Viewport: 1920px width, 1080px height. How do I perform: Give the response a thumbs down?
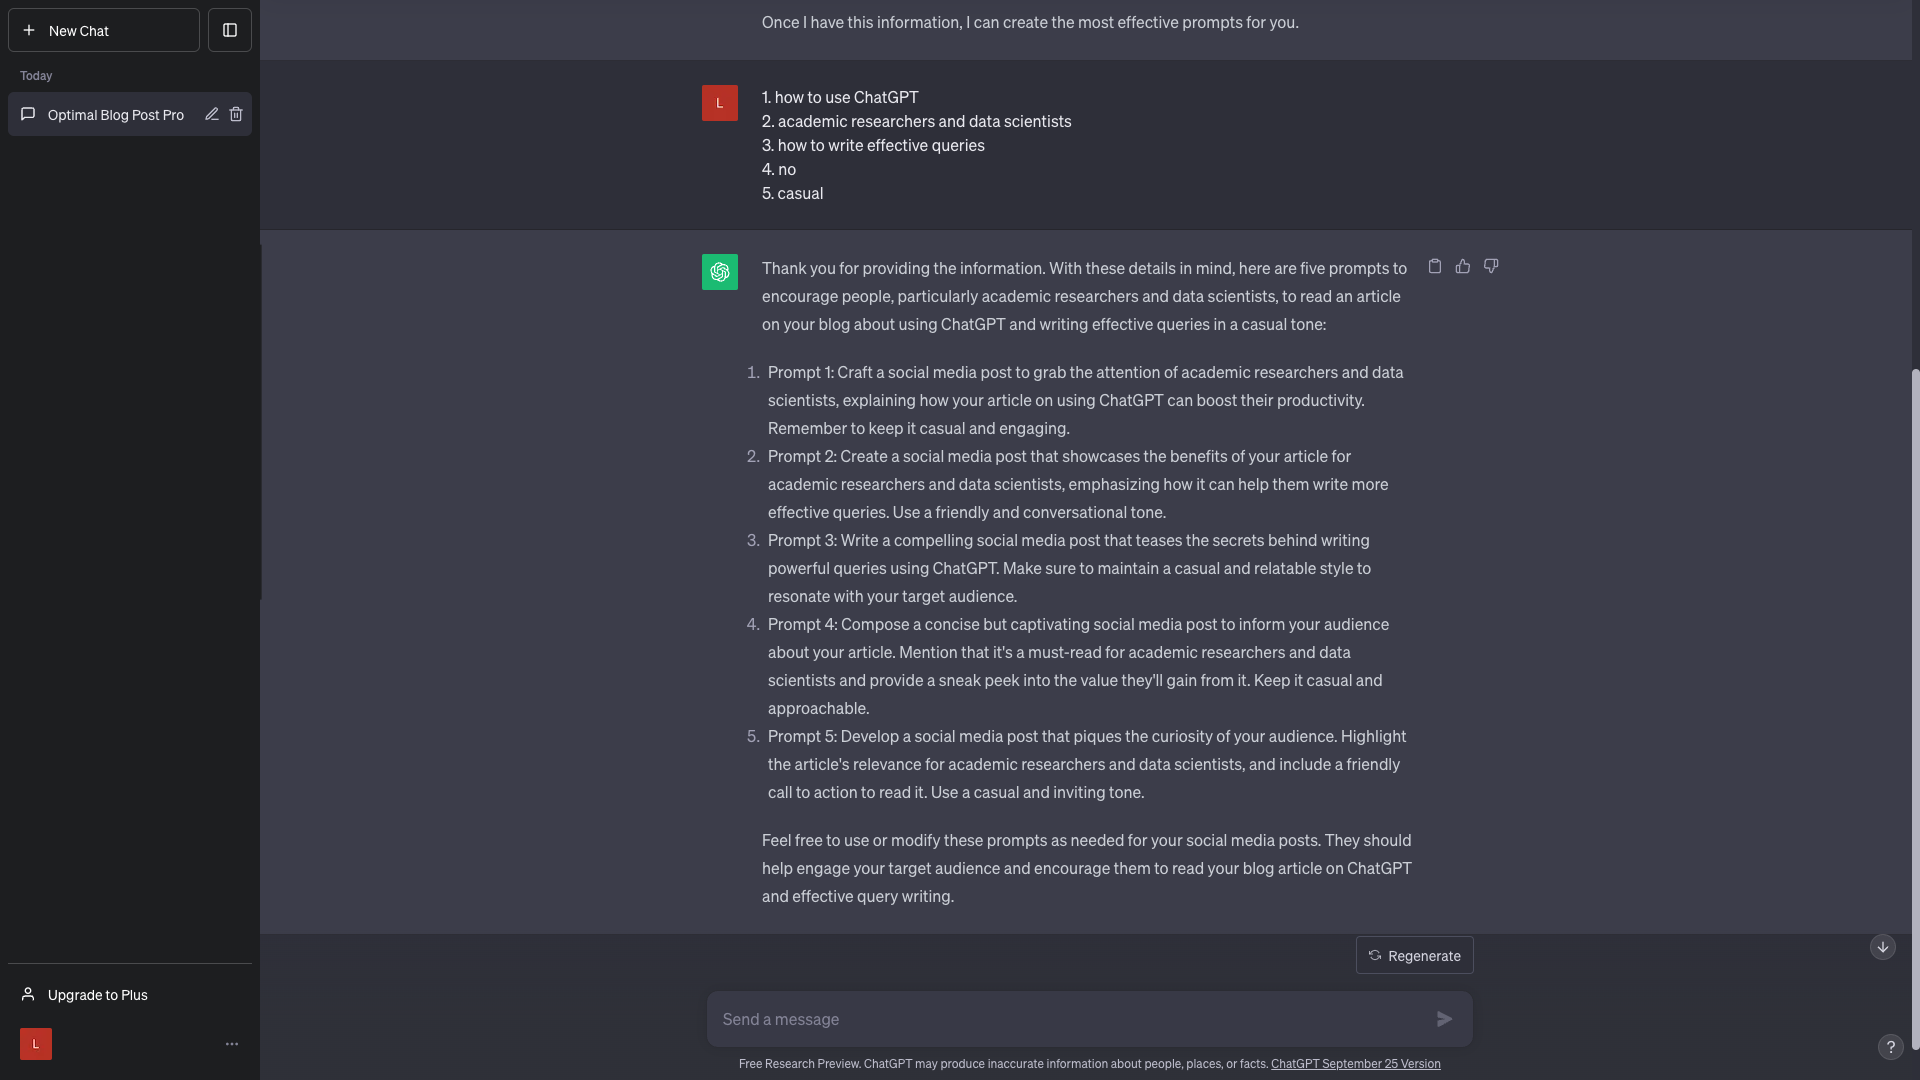point(1491,266)
